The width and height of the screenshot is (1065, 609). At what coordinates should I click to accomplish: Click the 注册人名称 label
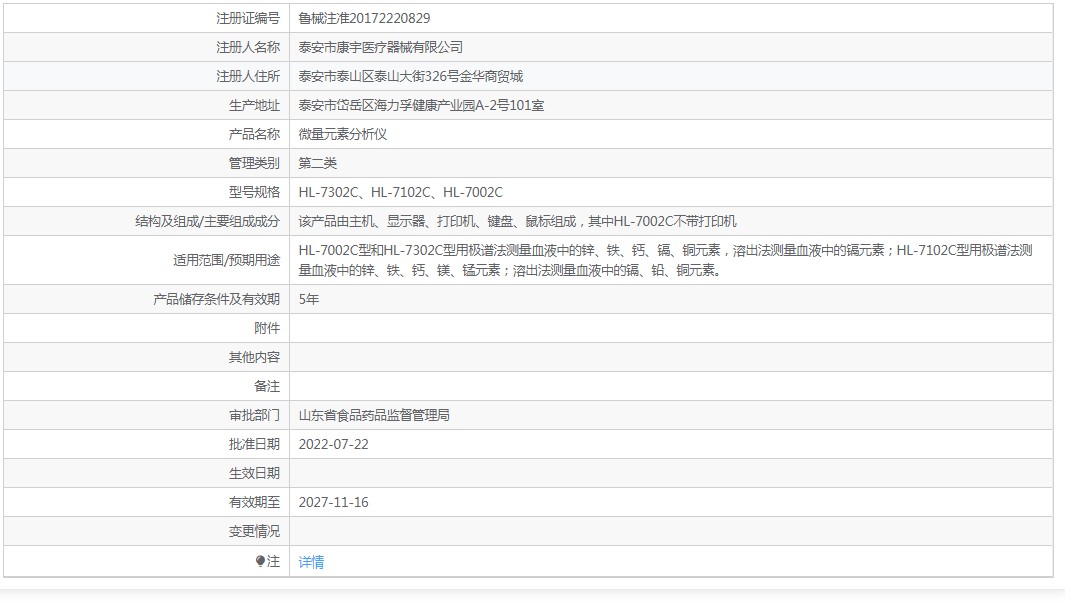click(x=248, y=47)
